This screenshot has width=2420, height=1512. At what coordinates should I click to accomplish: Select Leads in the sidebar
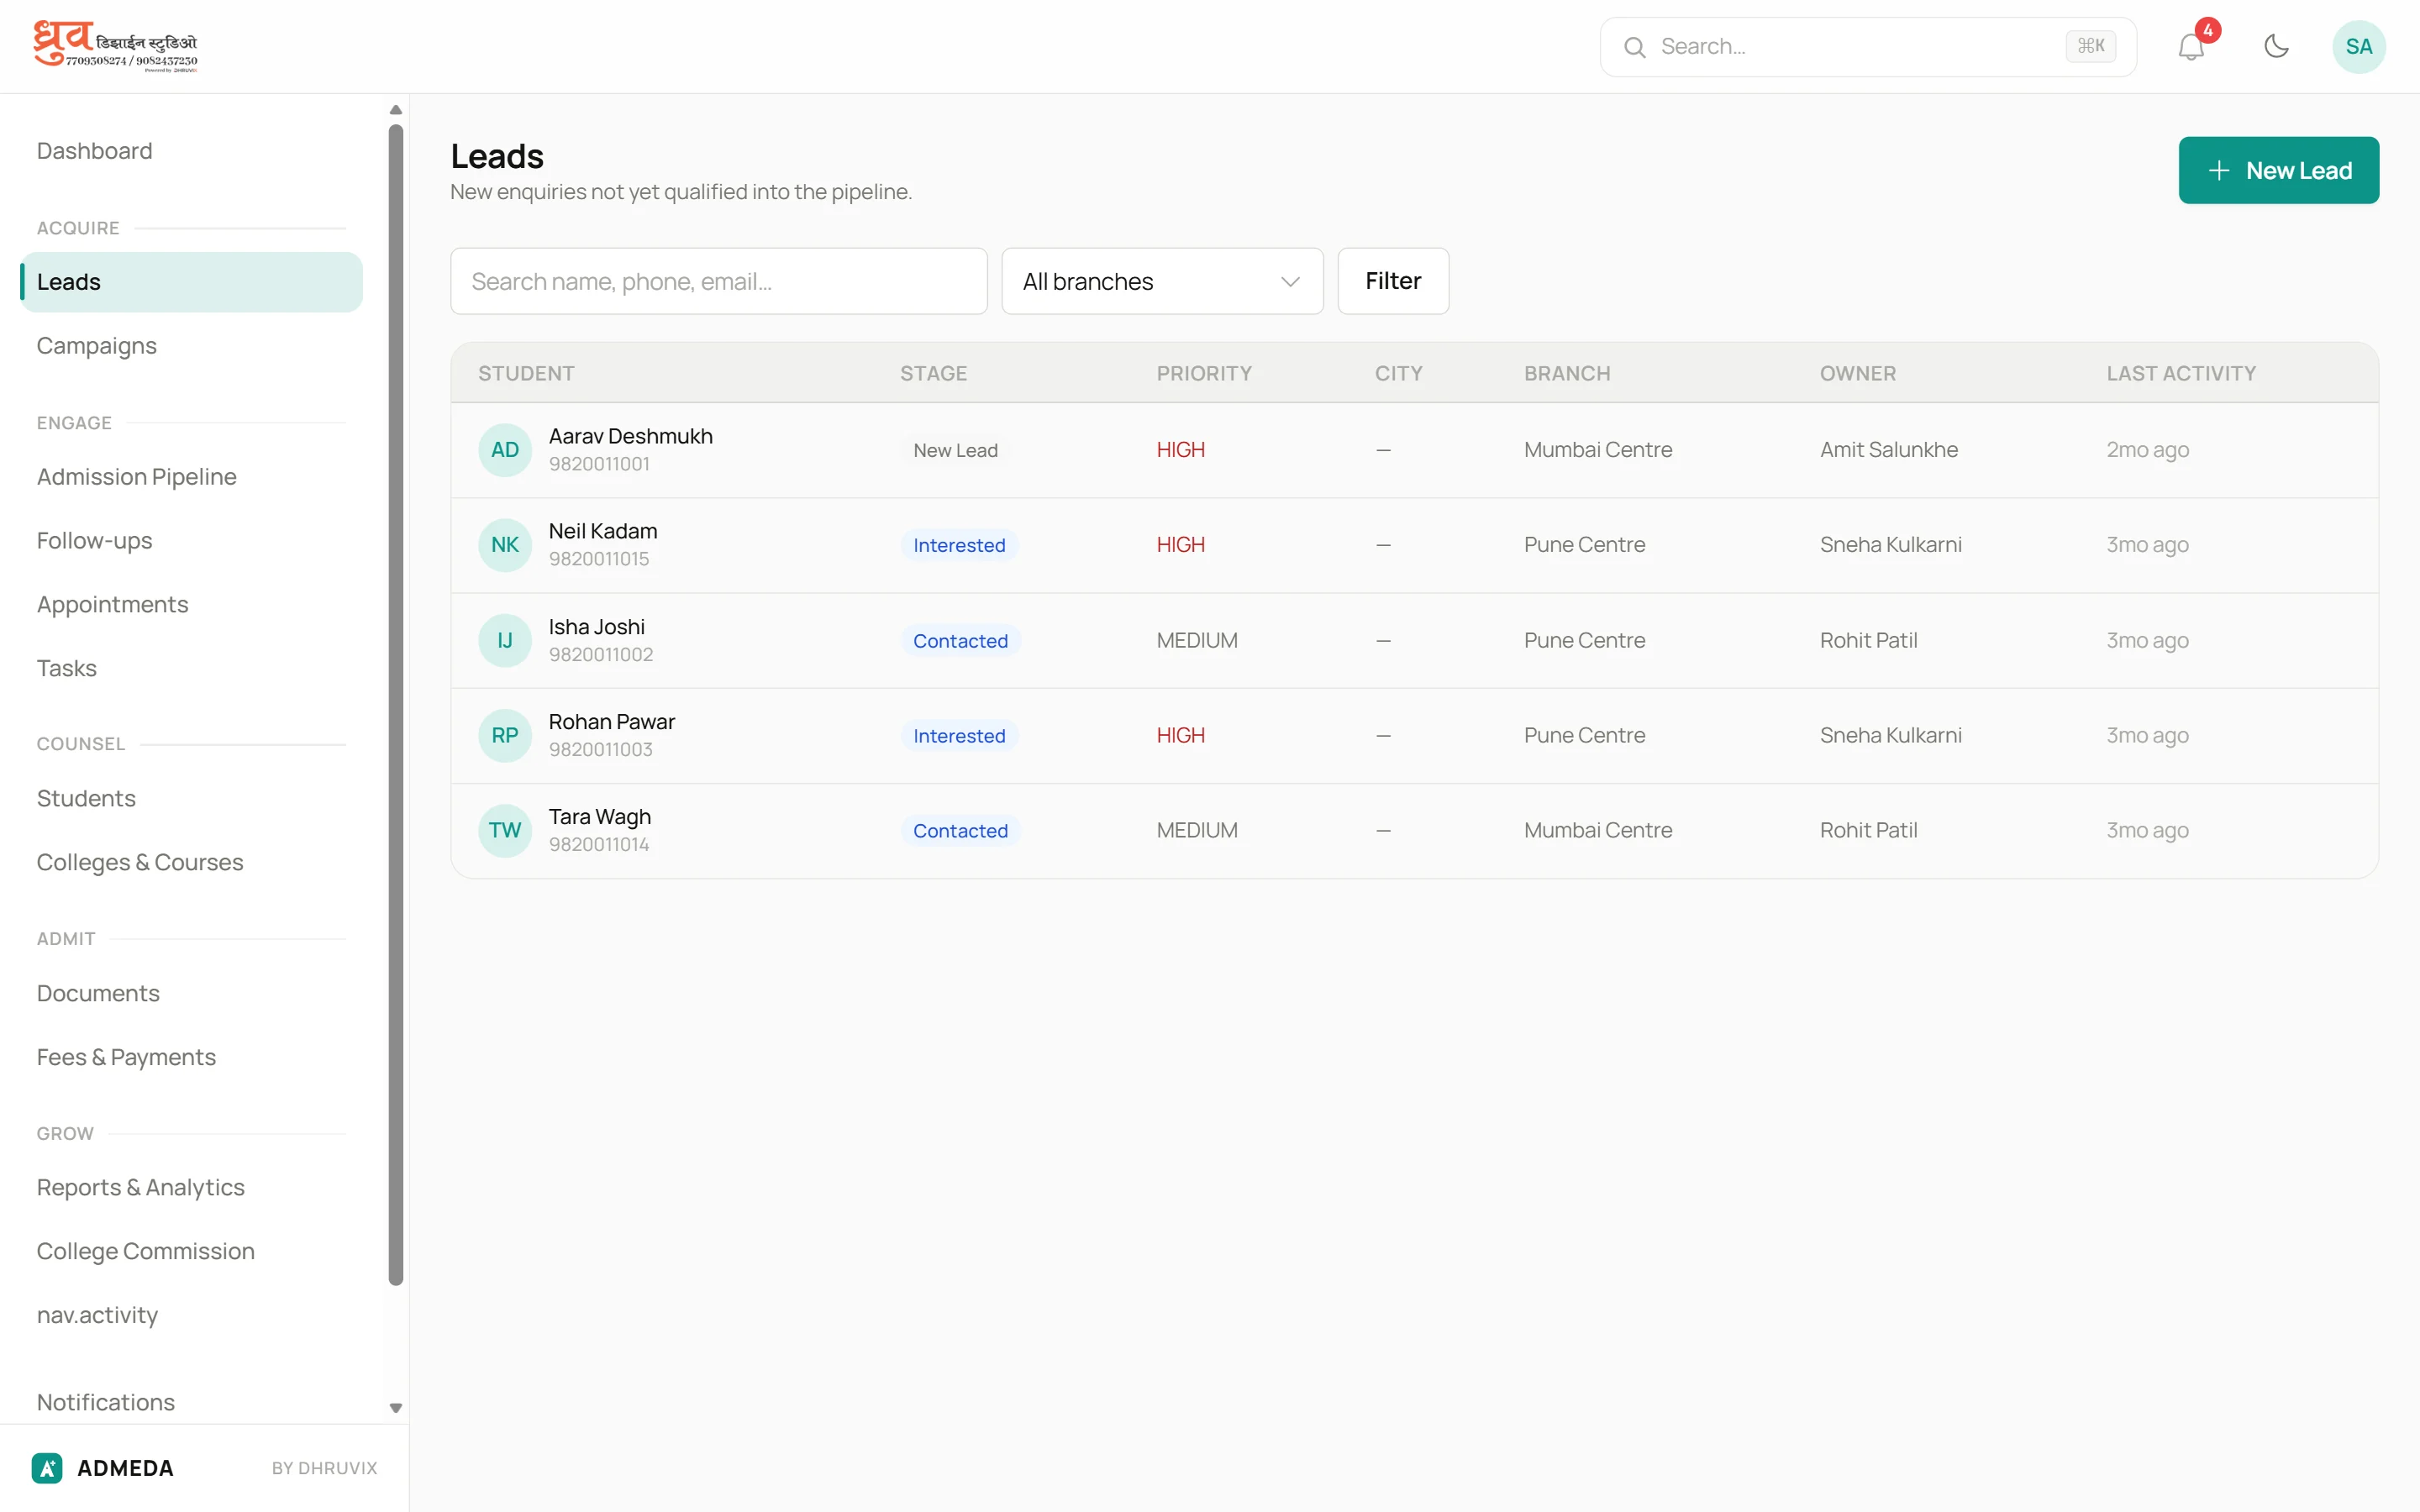coord(191,282)
